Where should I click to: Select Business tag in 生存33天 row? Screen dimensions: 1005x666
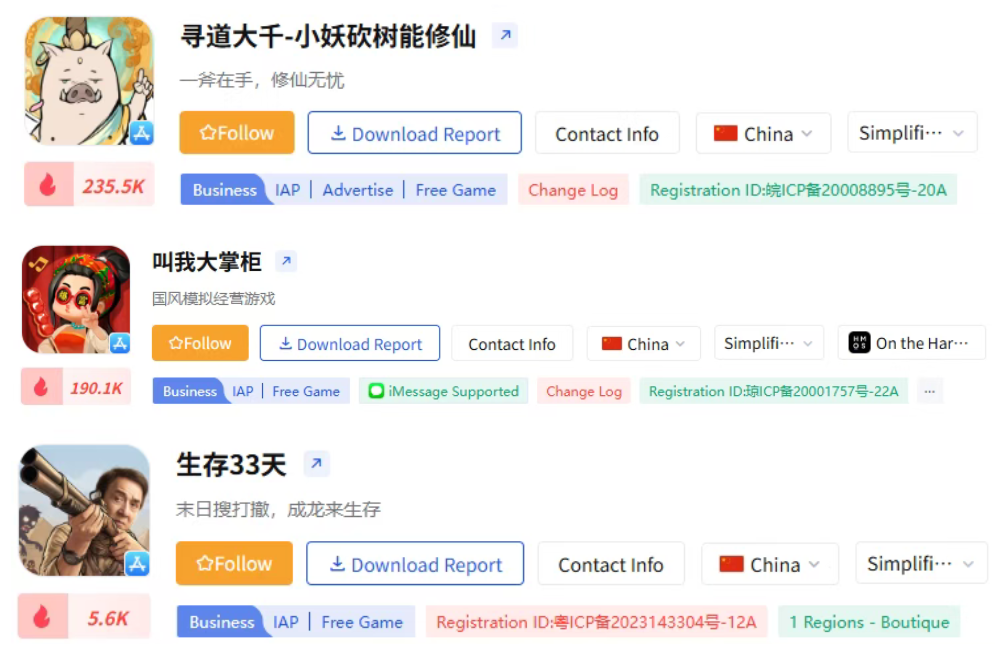[x=220, y=622]
